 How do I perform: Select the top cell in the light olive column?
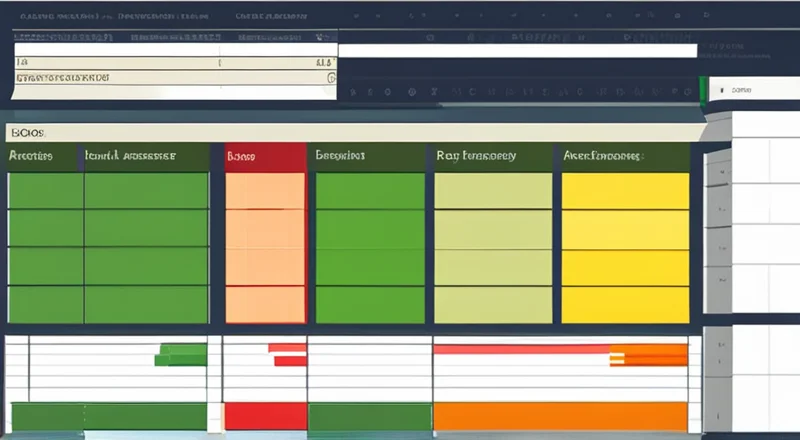[493, 190]
